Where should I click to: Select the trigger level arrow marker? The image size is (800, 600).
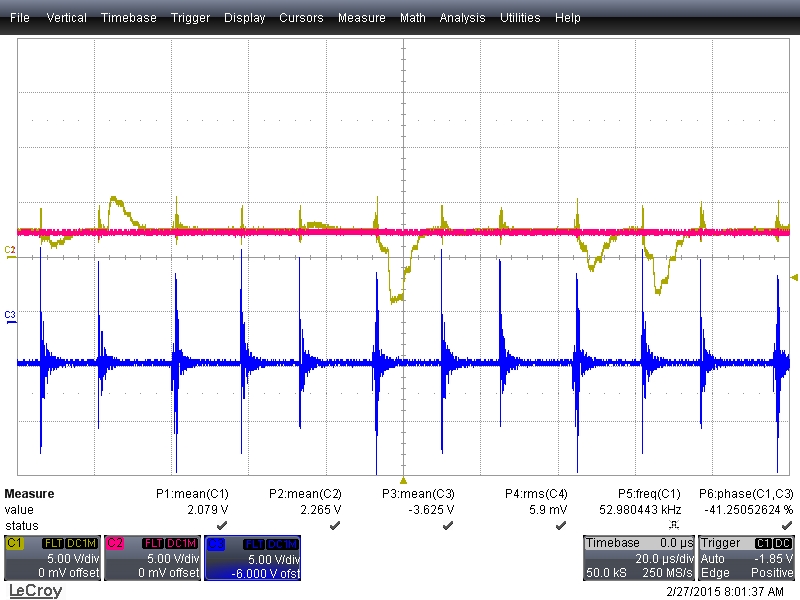794,278
